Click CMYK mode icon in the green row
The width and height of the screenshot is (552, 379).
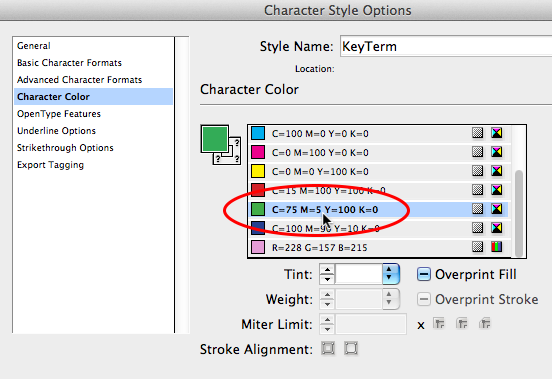(497, 209)
